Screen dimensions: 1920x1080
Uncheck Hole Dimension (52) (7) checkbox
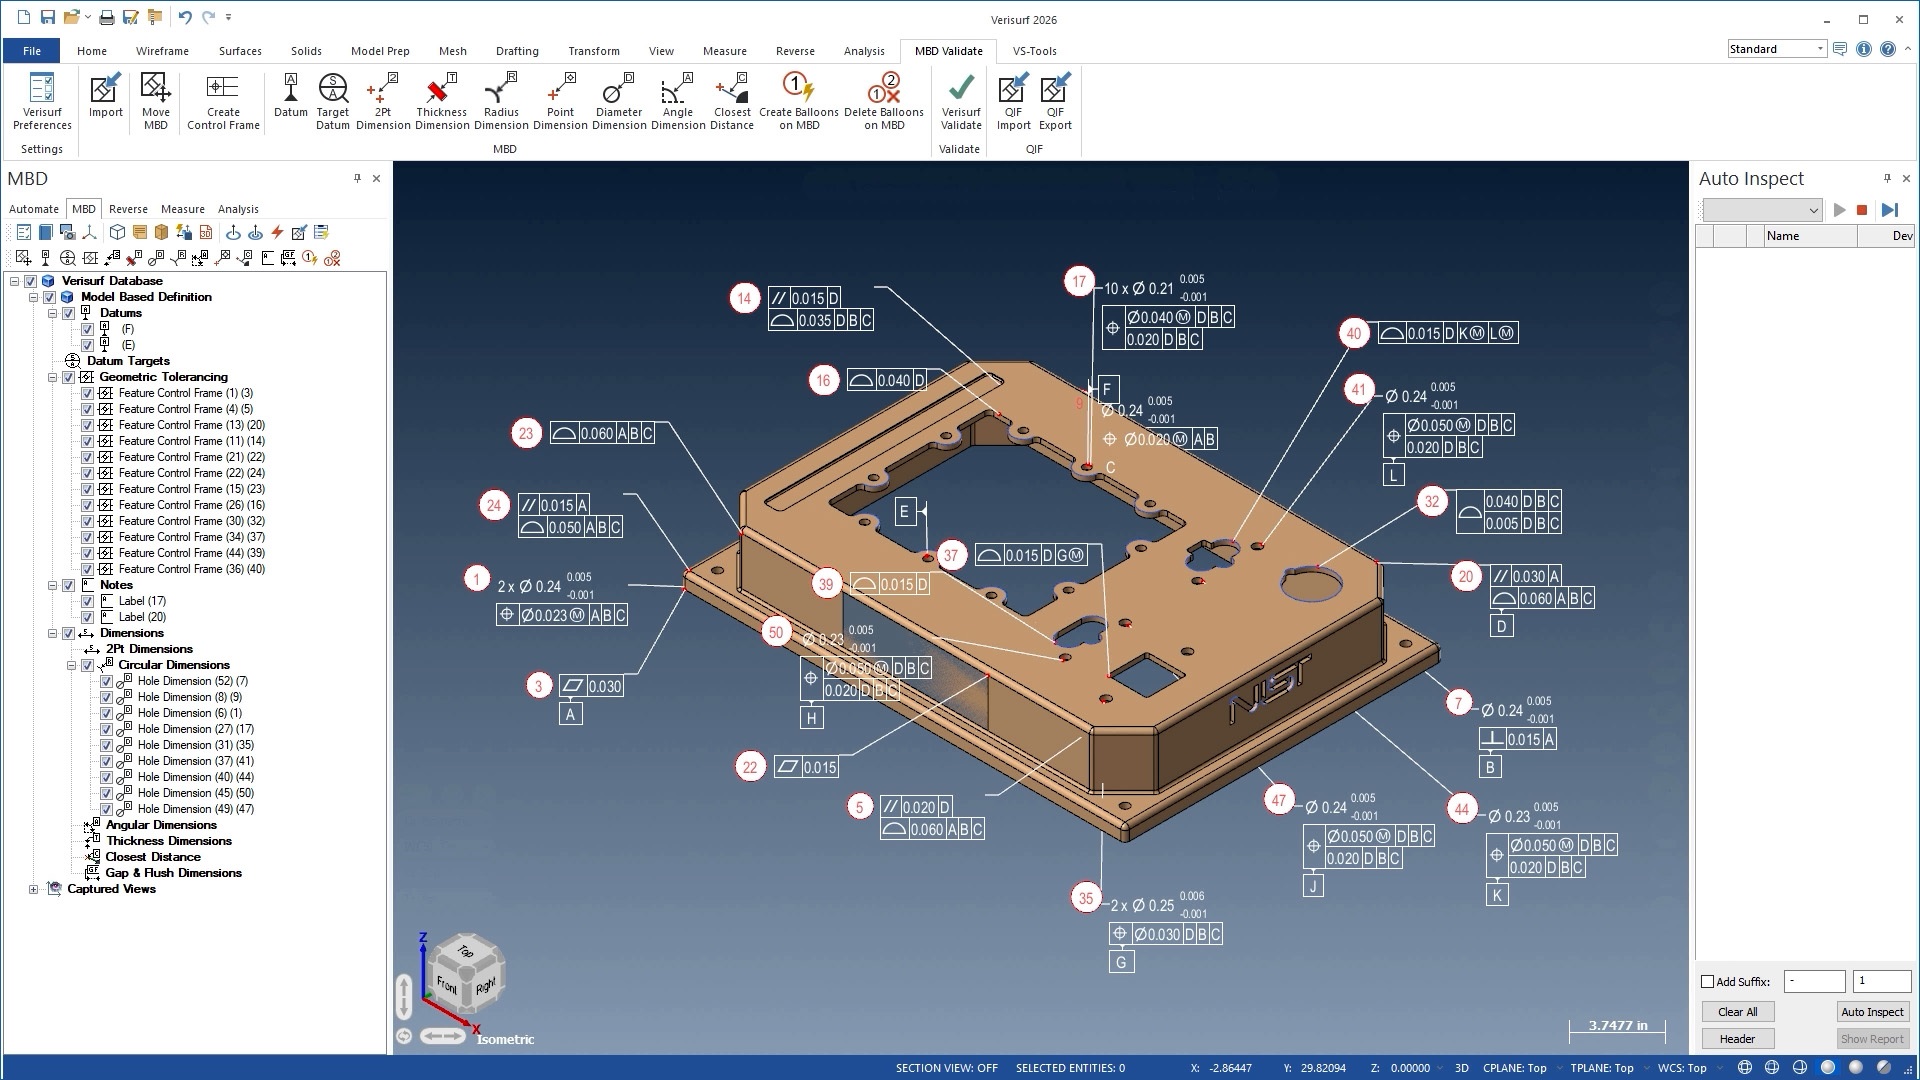coord(106,681)
